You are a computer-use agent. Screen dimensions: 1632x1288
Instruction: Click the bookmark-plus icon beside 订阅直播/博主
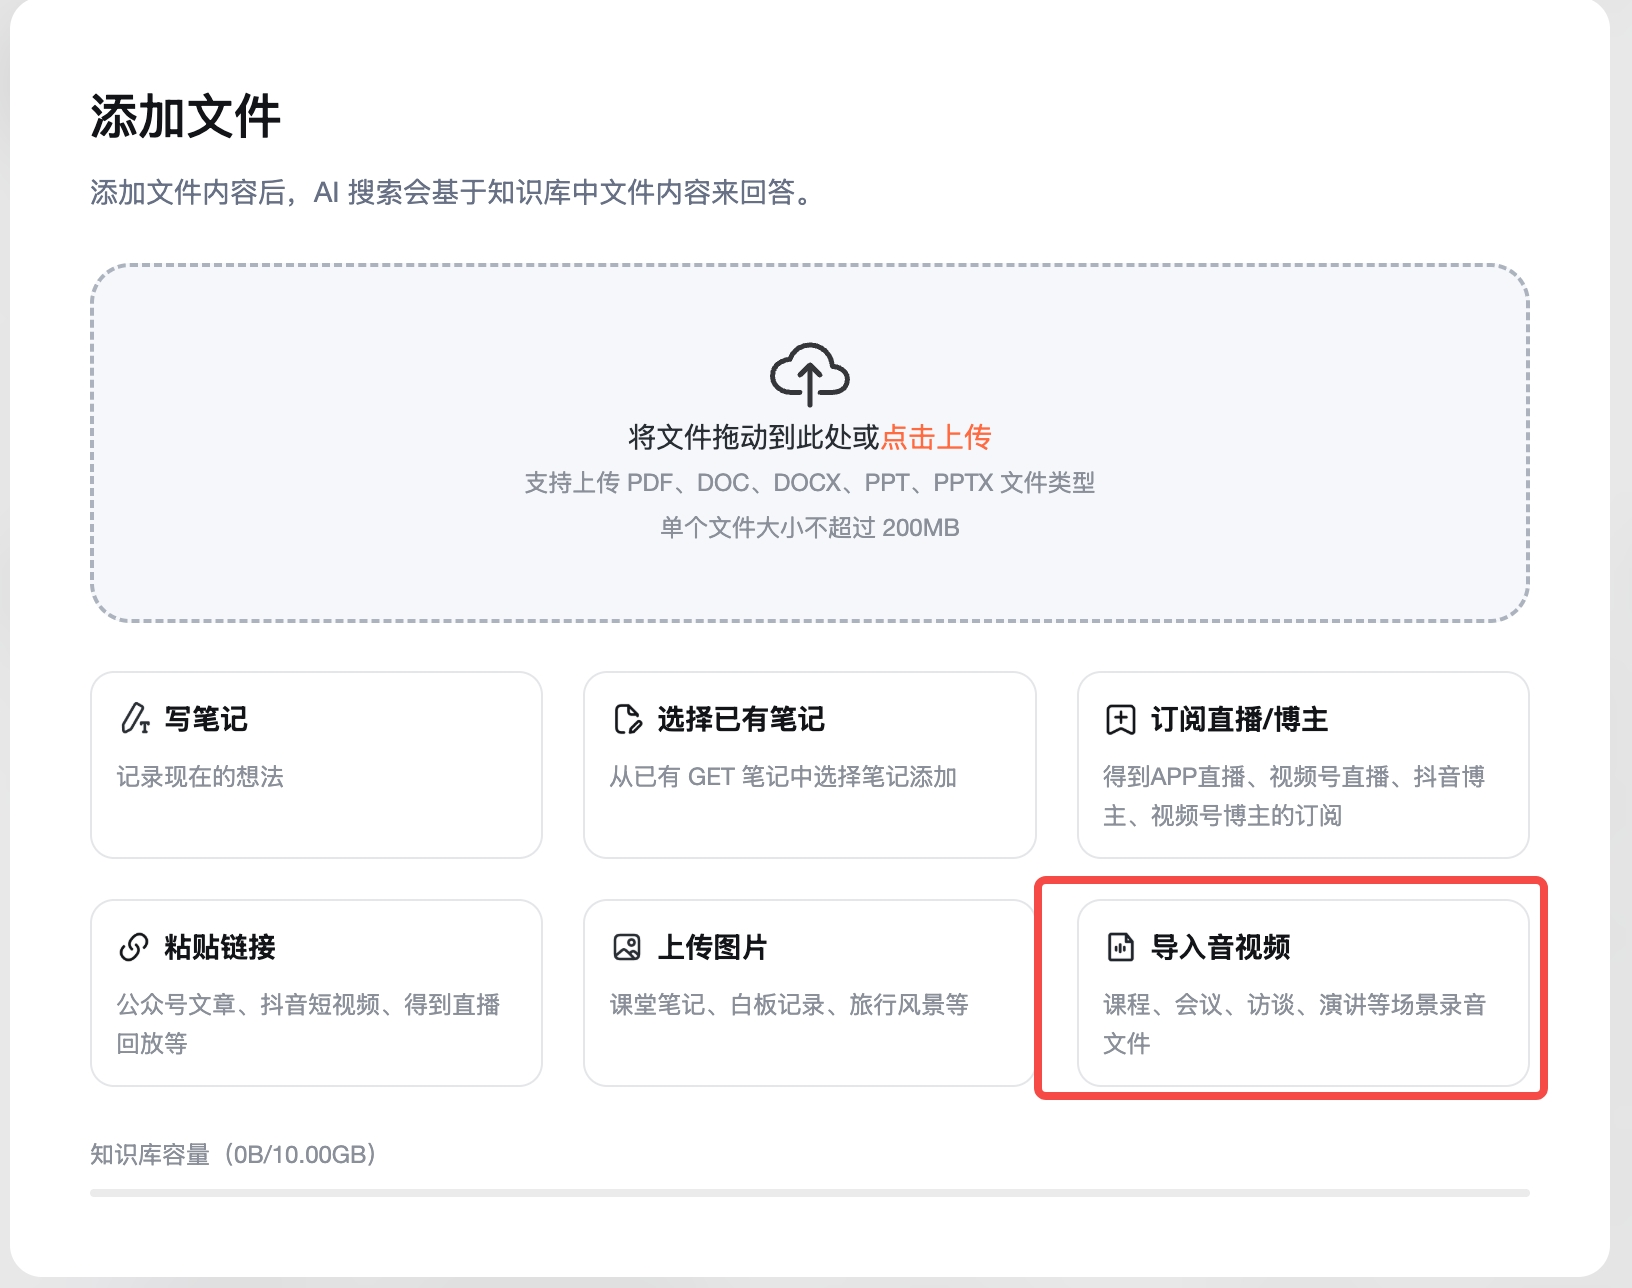coord(1120,719)
